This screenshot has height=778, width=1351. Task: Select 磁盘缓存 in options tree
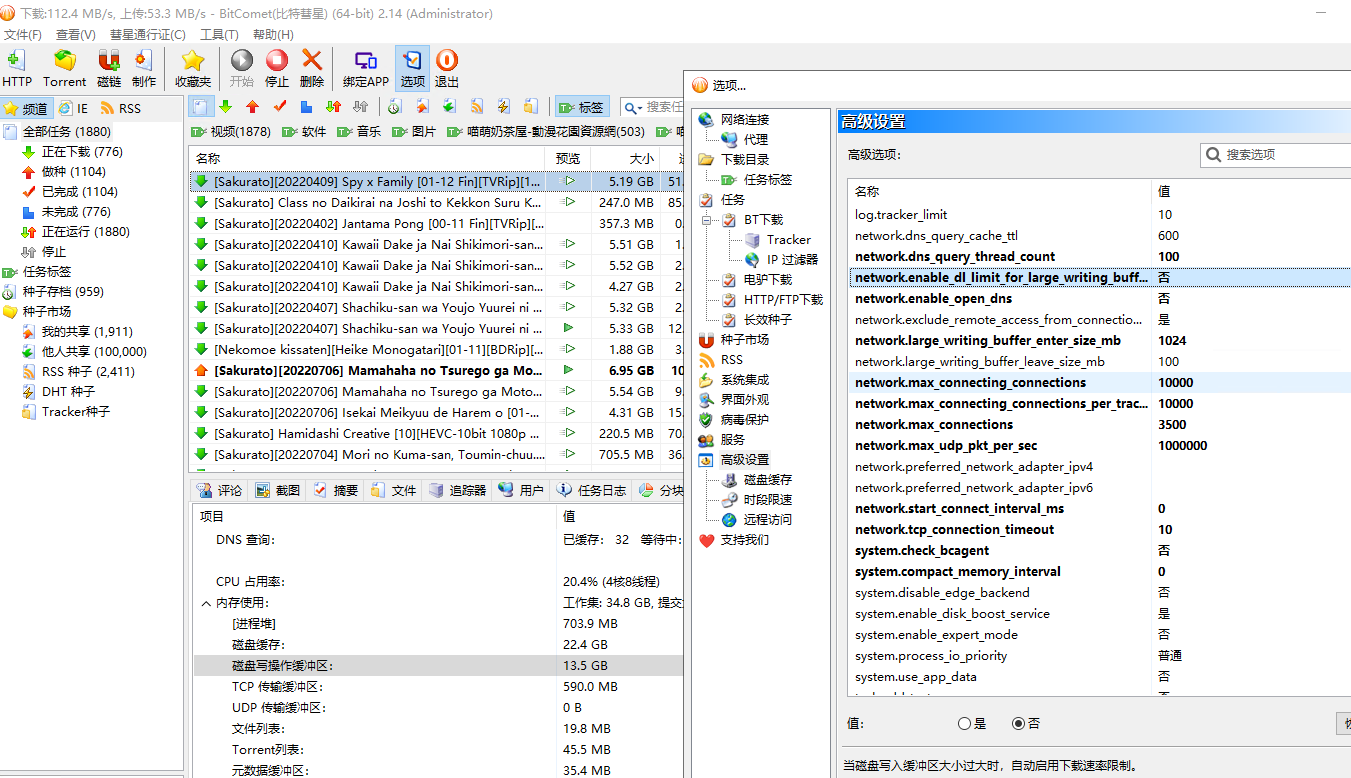[768, 479]
